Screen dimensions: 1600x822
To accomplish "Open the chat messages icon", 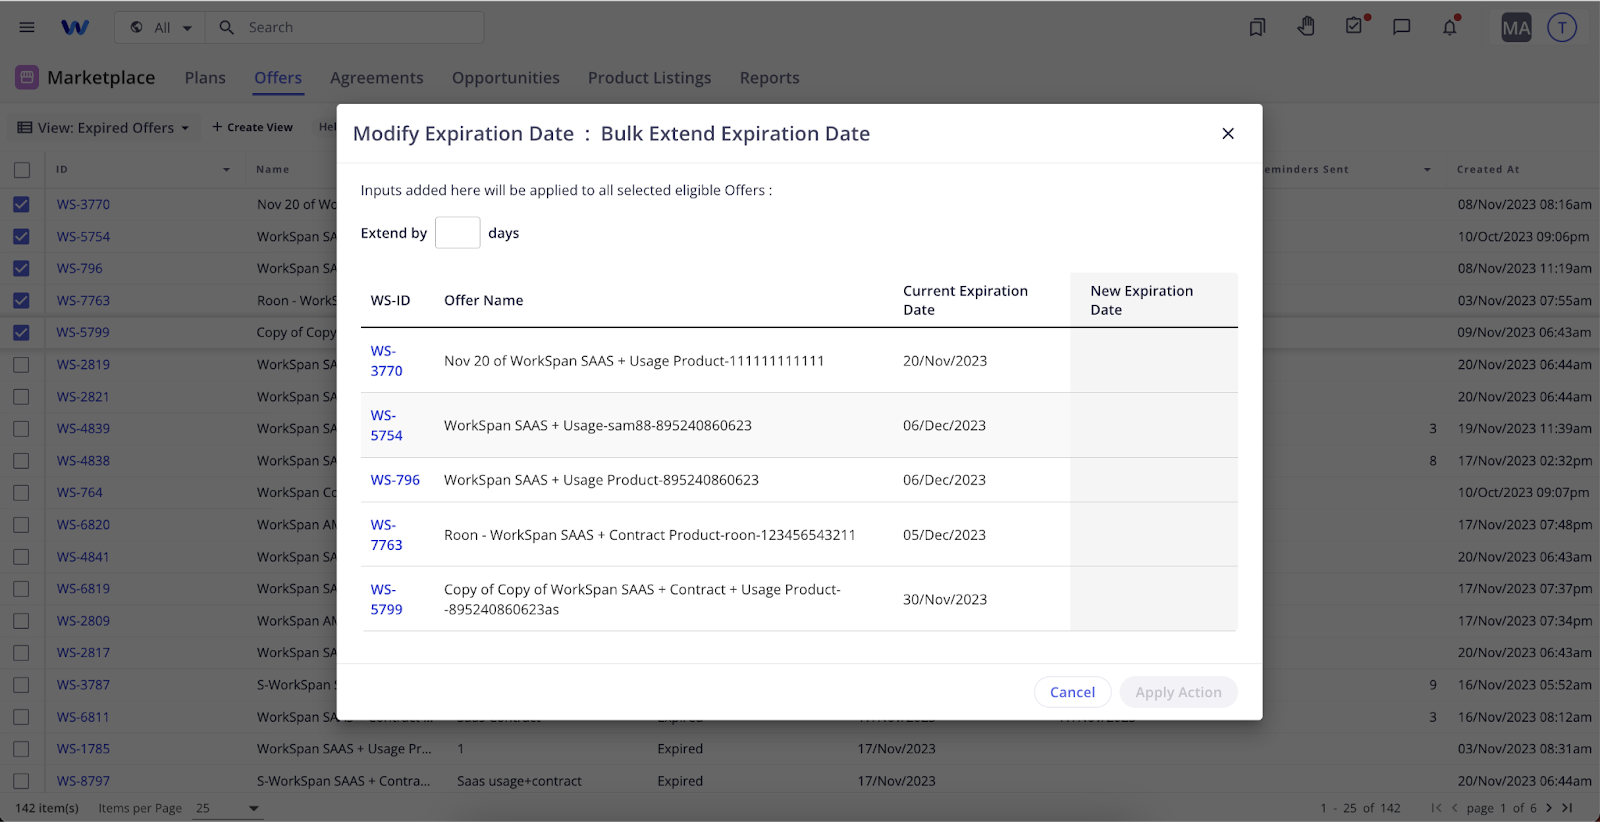I will coord(1402,27).
